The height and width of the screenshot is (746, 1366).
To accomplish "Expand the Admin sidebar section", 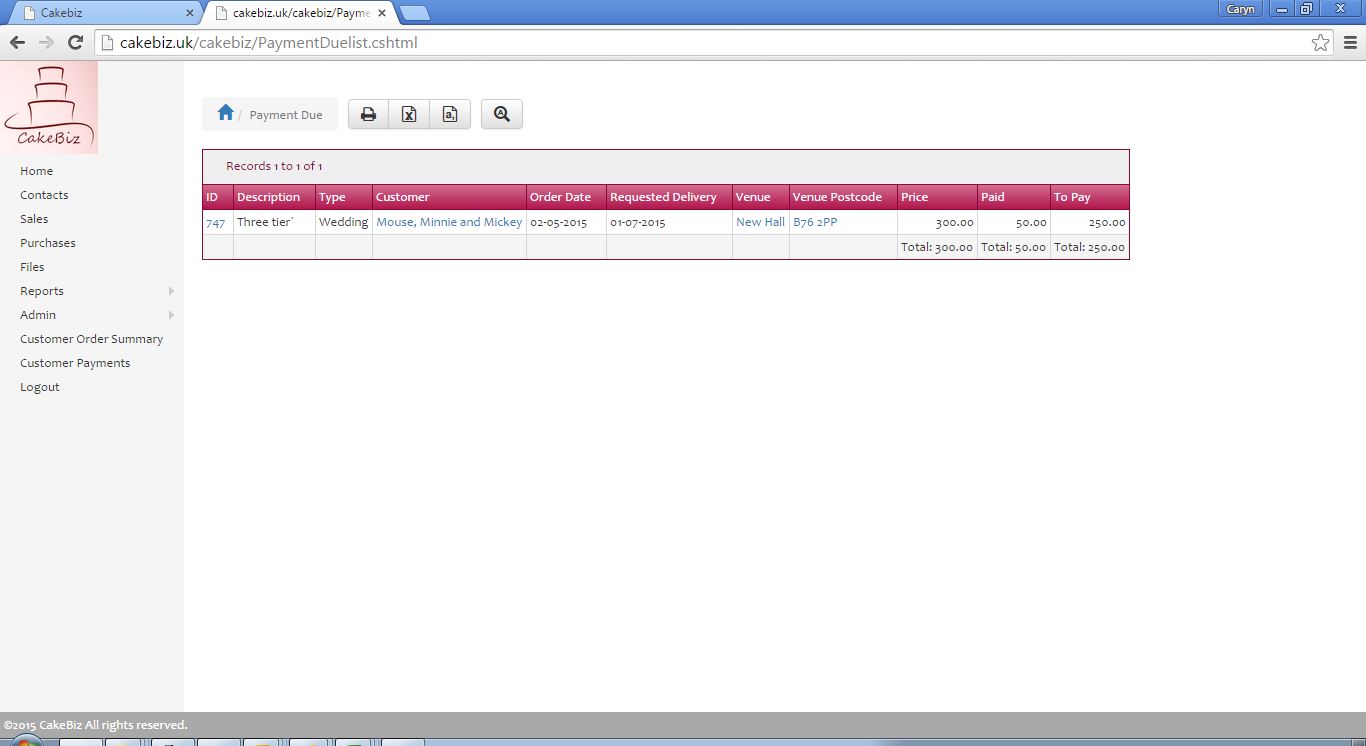I will (x=38, y=314).
